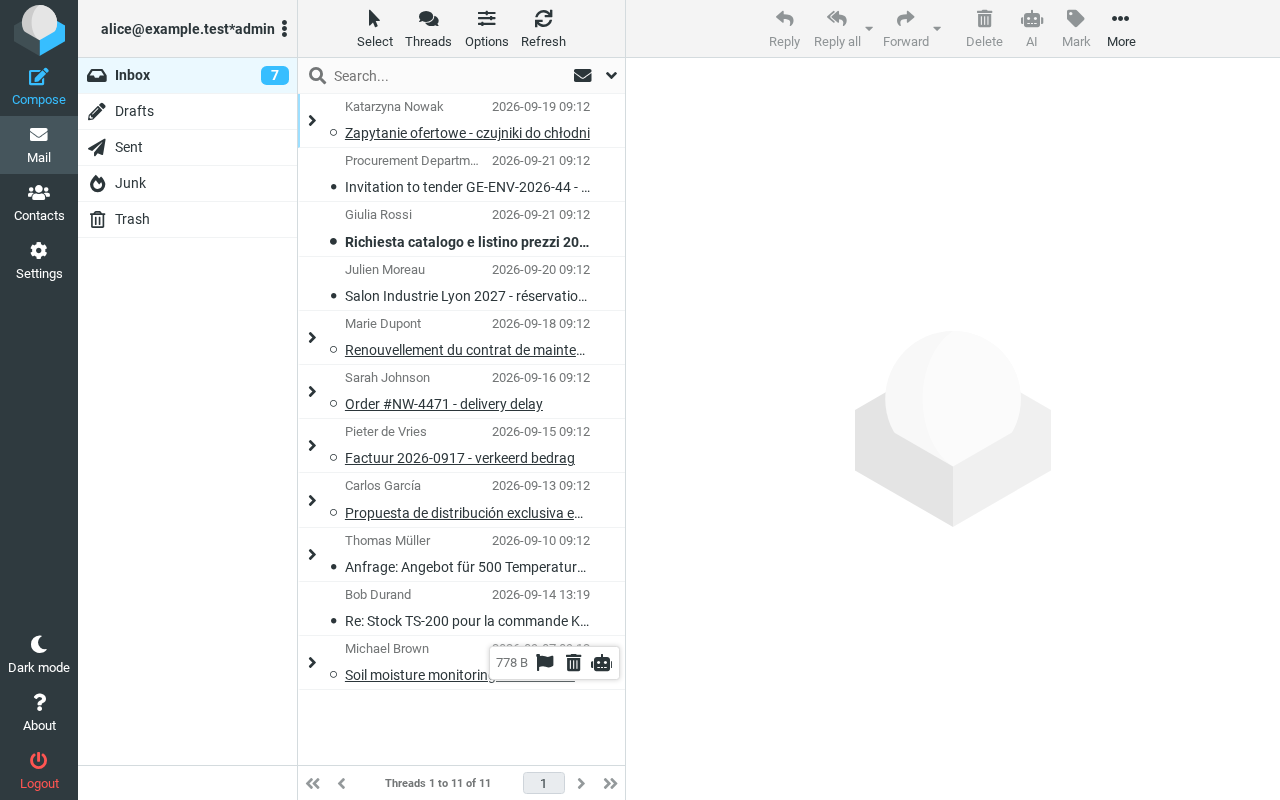The height and width of the screenshot is (800, 1280).
Task: Toggle status dot on Julien Moreau message
Action: (333, 296)
